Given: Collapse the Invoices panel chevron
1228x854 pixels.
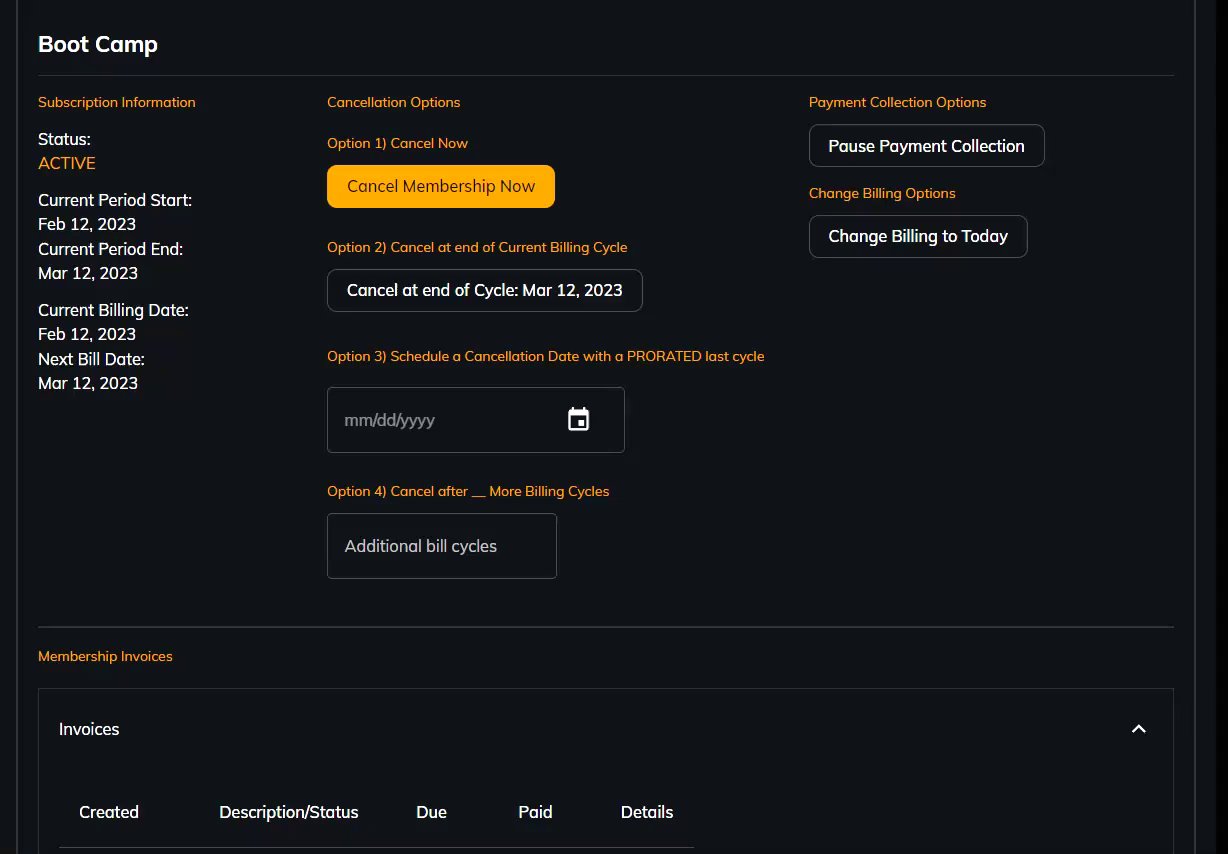Looking at the screenshot, I should pos(1138,729).
